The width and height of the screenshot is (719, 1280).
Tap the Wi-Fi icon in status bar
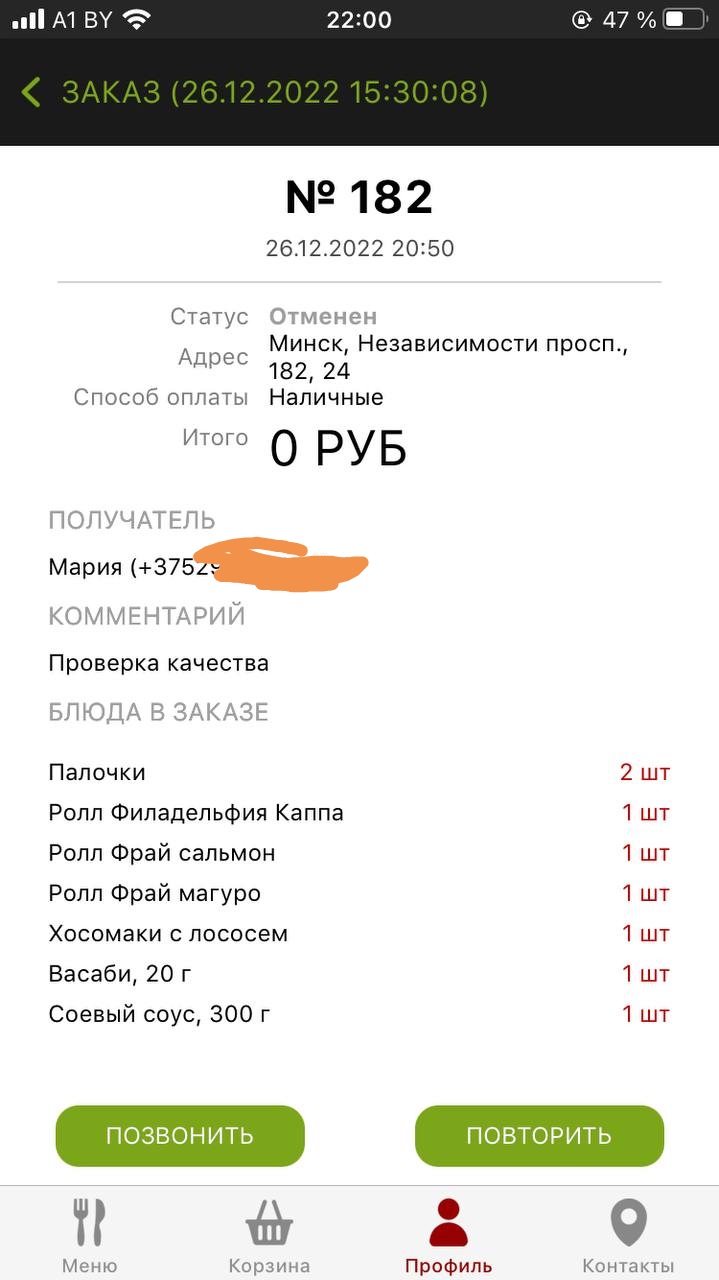click(x=136, y=19)
